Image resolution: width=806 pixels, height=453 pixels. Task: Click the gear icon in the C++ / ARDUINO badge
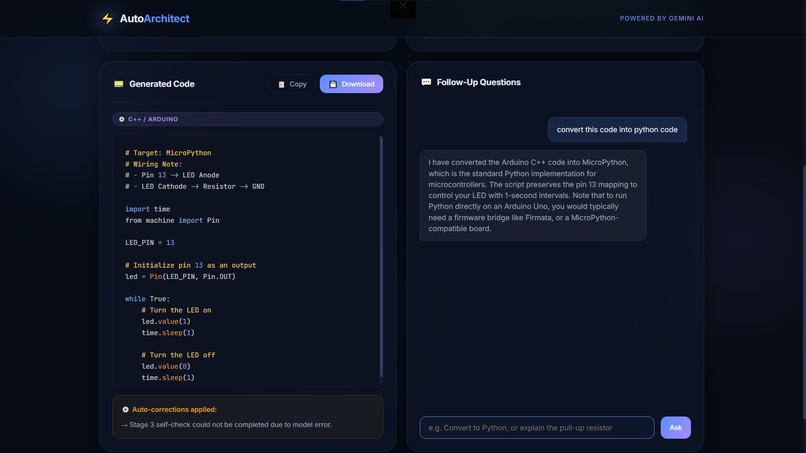click(122, 119)
